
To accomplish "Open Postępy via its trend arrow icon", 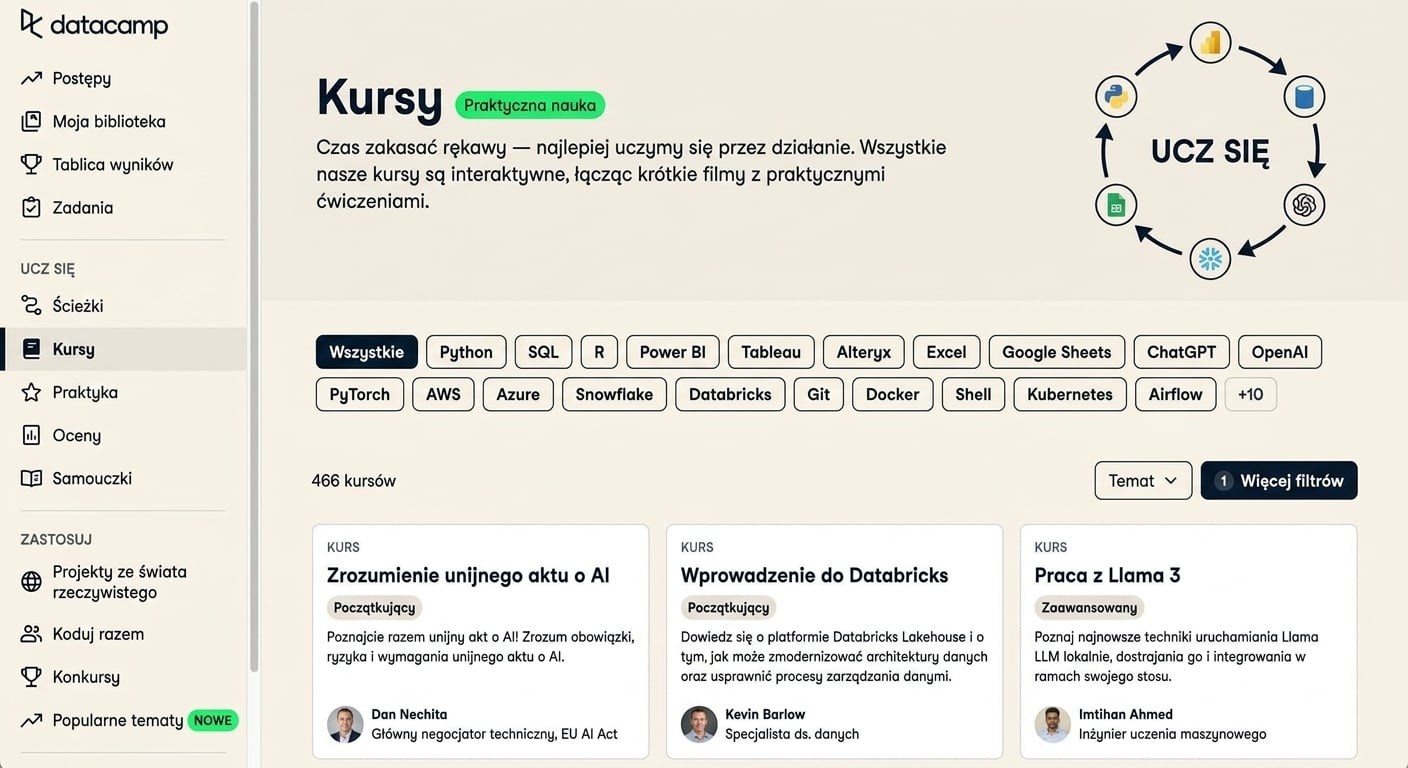I will [x=31, y=78].
